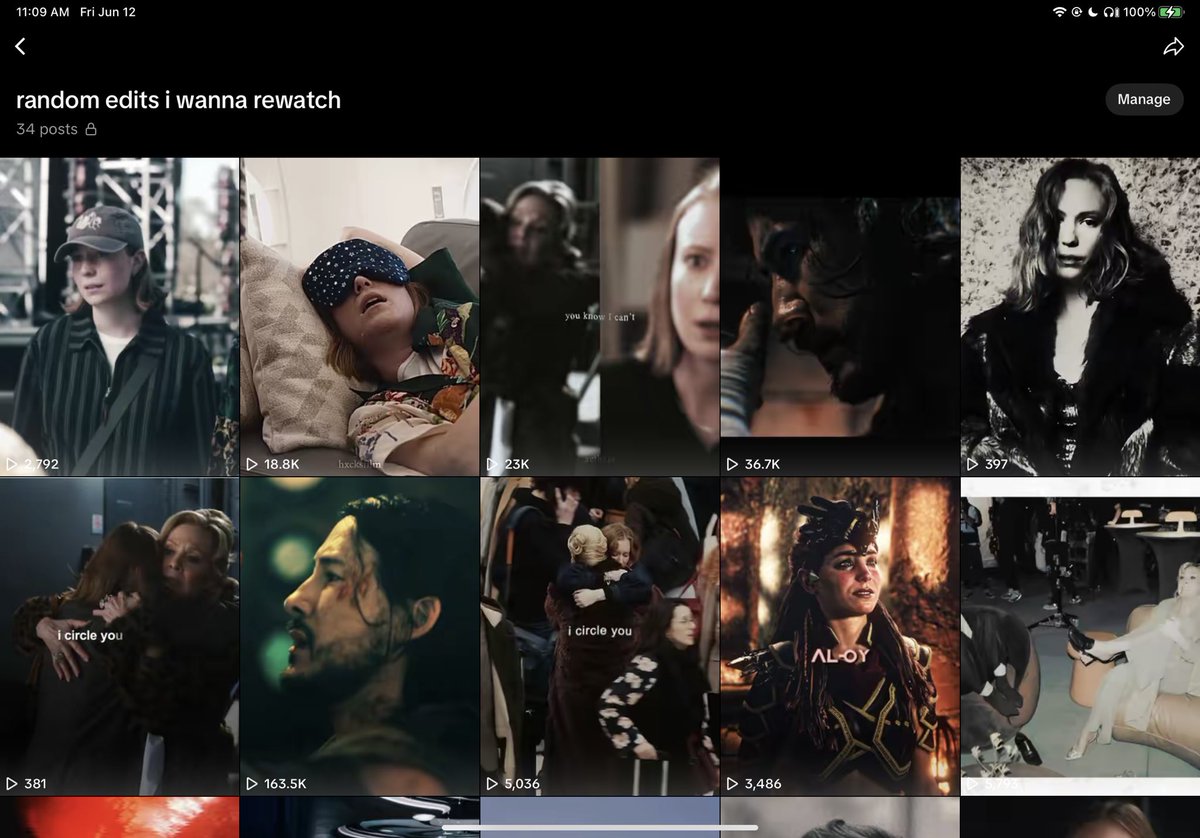Tap the play icon next to 163.5K
This screenshot has height=838, width=1200.
[x=252, y=784]
